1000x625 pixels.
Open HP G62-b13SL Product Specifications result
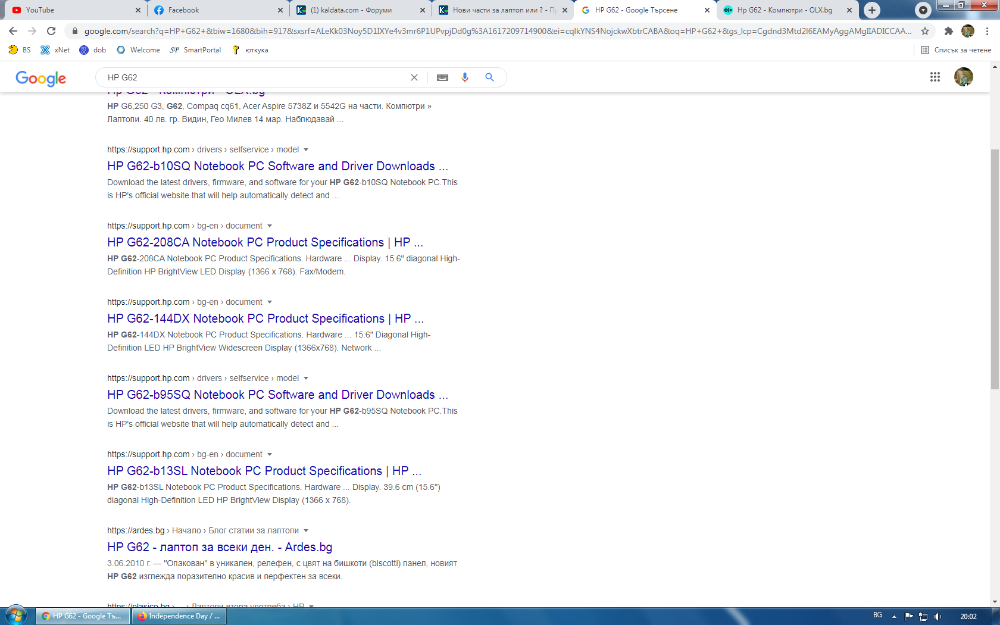(x=264, y=471)
